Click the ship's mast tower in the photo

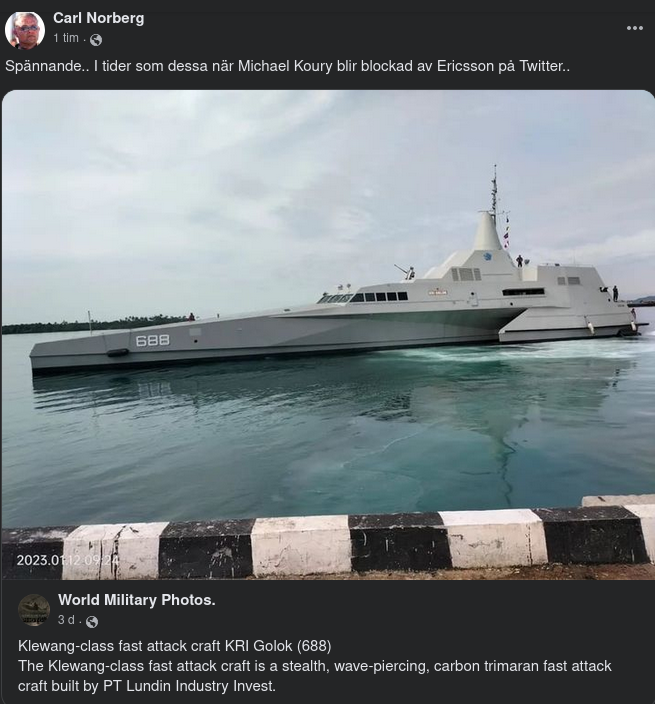tap(488, 224)
